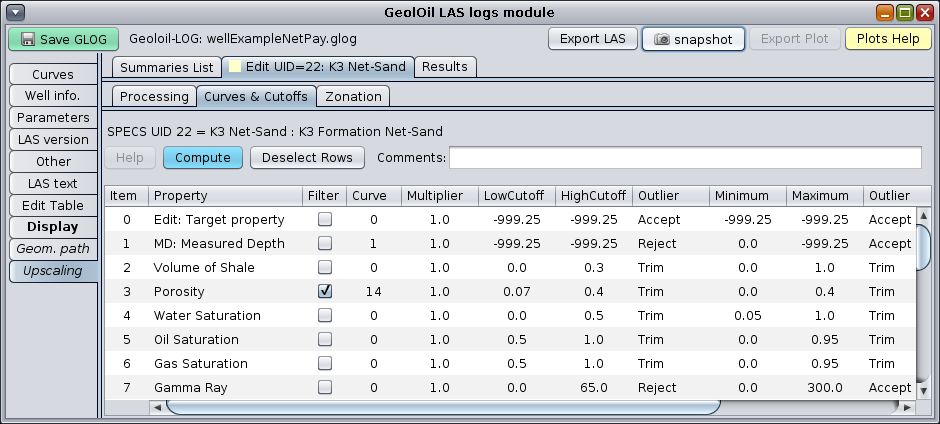The height and width of the screenshot is (424, 940).
Task: Click the Save GLOG floppy disk icon
Action: pos(29,39)
